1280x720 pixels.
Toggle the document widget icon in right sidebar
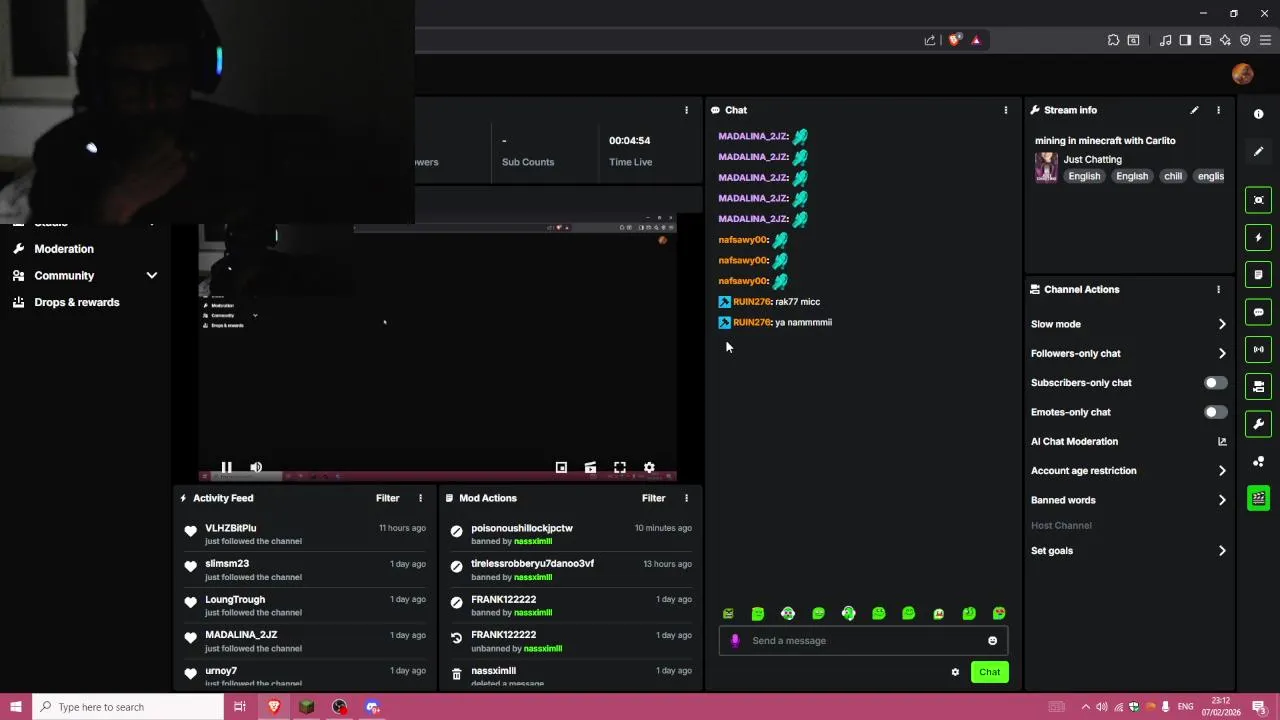1258,274
